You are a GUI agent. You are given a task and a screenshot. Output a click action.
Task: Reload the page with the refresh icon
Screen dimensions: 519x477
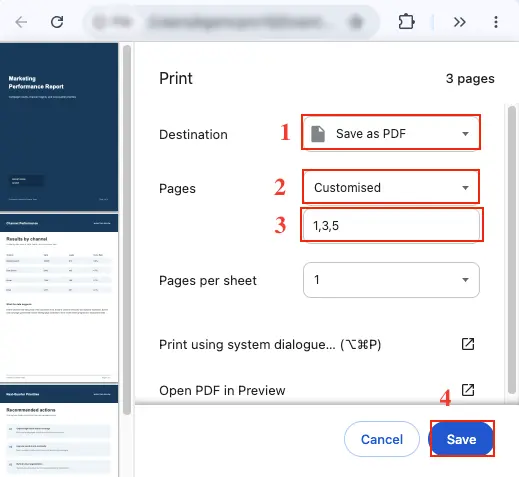57,22
